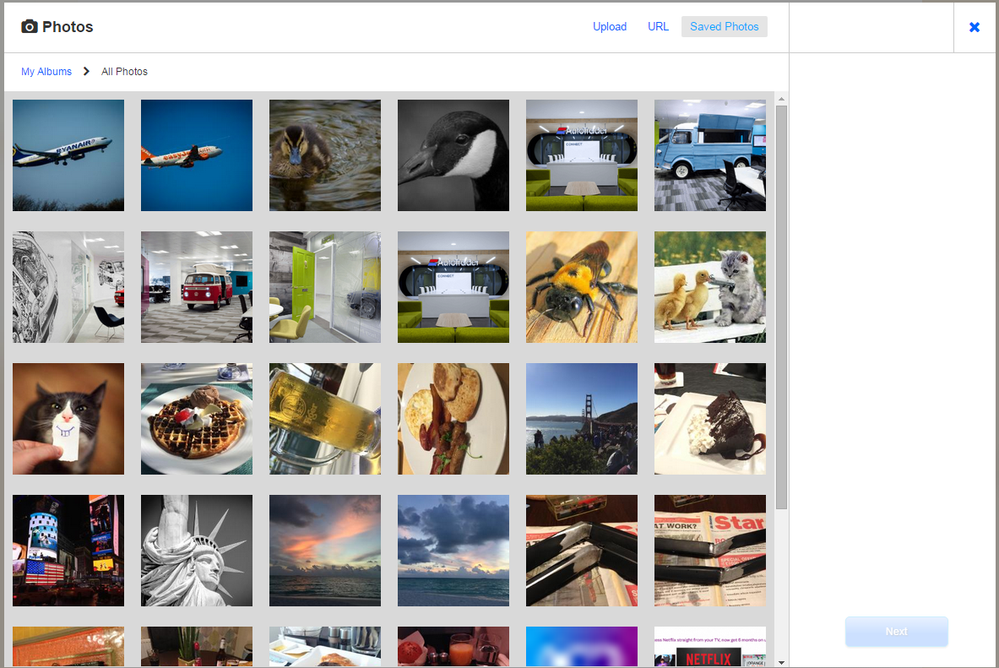
Task: Switch to the URL tab
Action: [658, 27]
